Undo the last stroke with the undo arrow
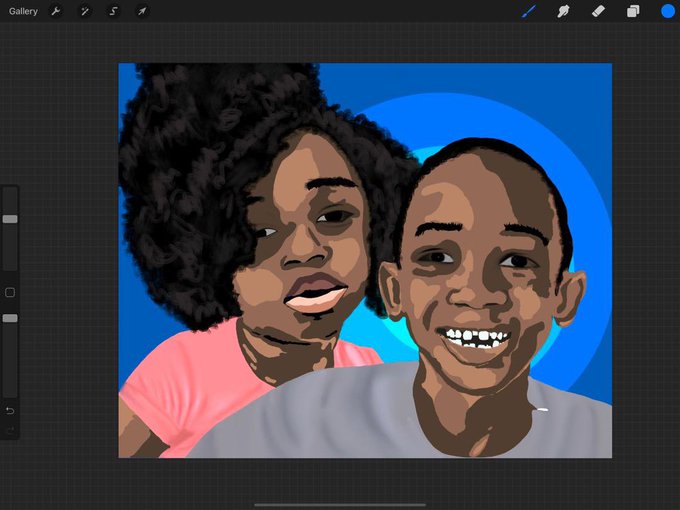Screen dimensions: 680x510 coord(10,410)
